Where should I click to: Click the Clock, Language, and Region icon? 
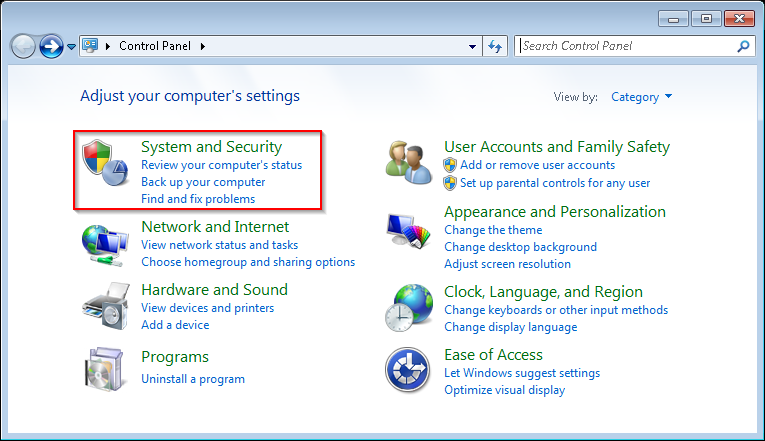pyautogui.click(x=409, y=307)
